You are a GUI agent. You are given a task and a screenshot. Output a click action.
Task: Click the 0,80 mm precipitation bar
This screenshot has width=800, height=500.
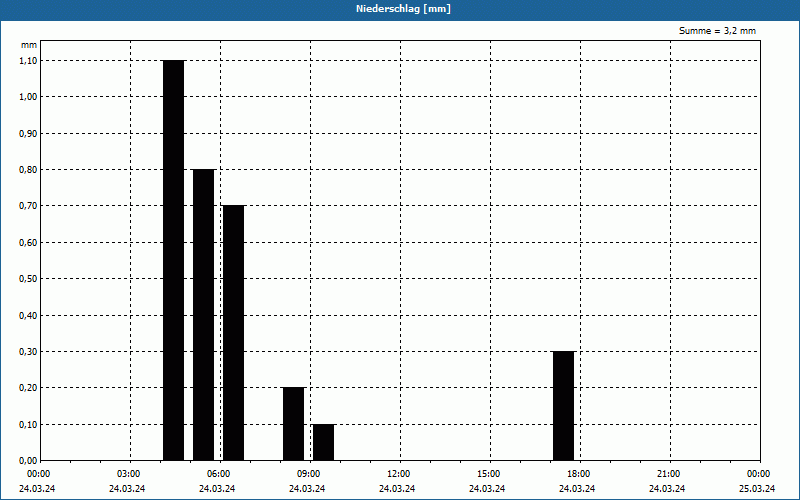click(204, 315)
